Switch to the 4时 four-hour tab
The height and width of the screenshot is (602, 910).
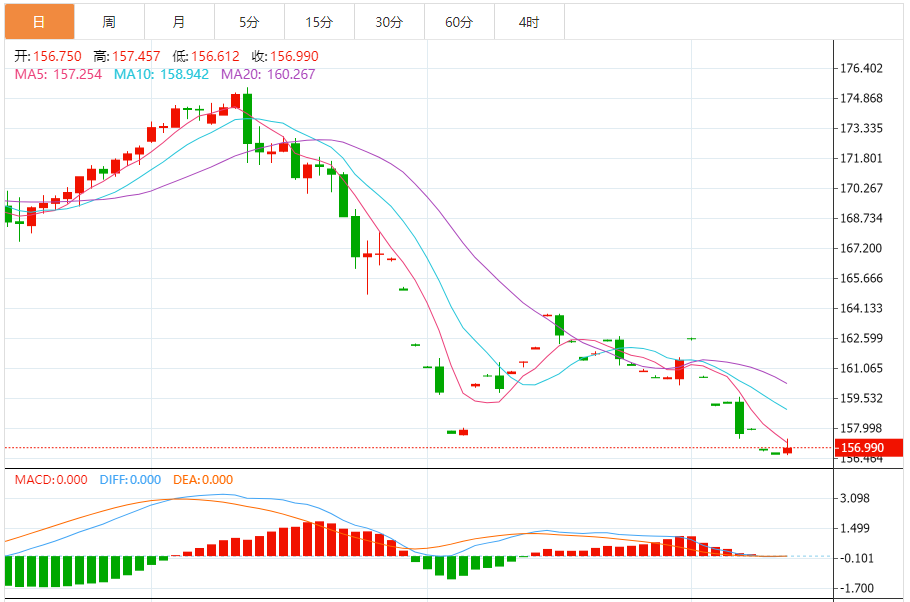[x=529, y=22]
